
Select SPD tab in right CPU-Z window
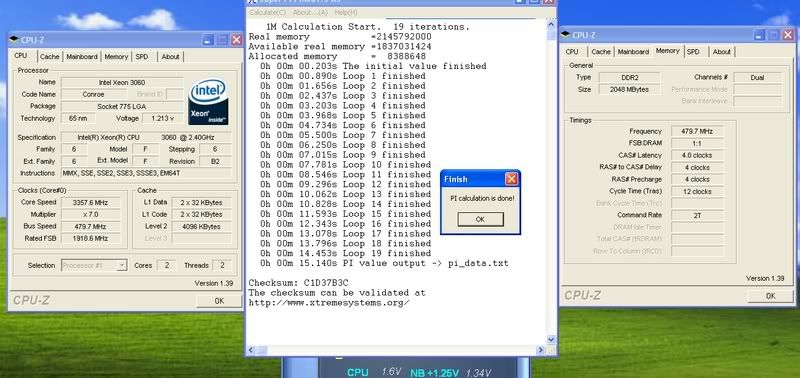click(x=693, y=52)
